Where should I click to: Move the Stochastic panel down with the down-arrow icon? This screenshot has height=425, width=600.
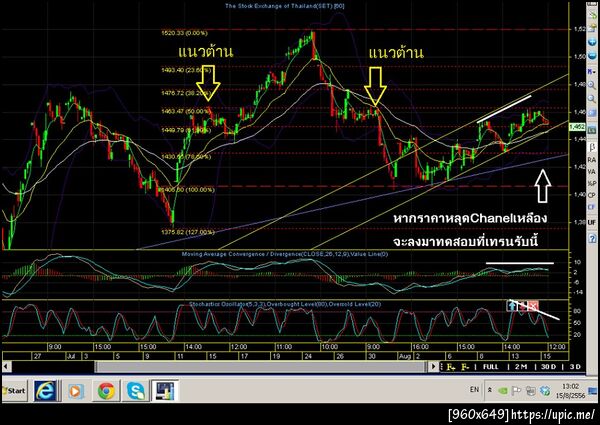pos(523,306)
